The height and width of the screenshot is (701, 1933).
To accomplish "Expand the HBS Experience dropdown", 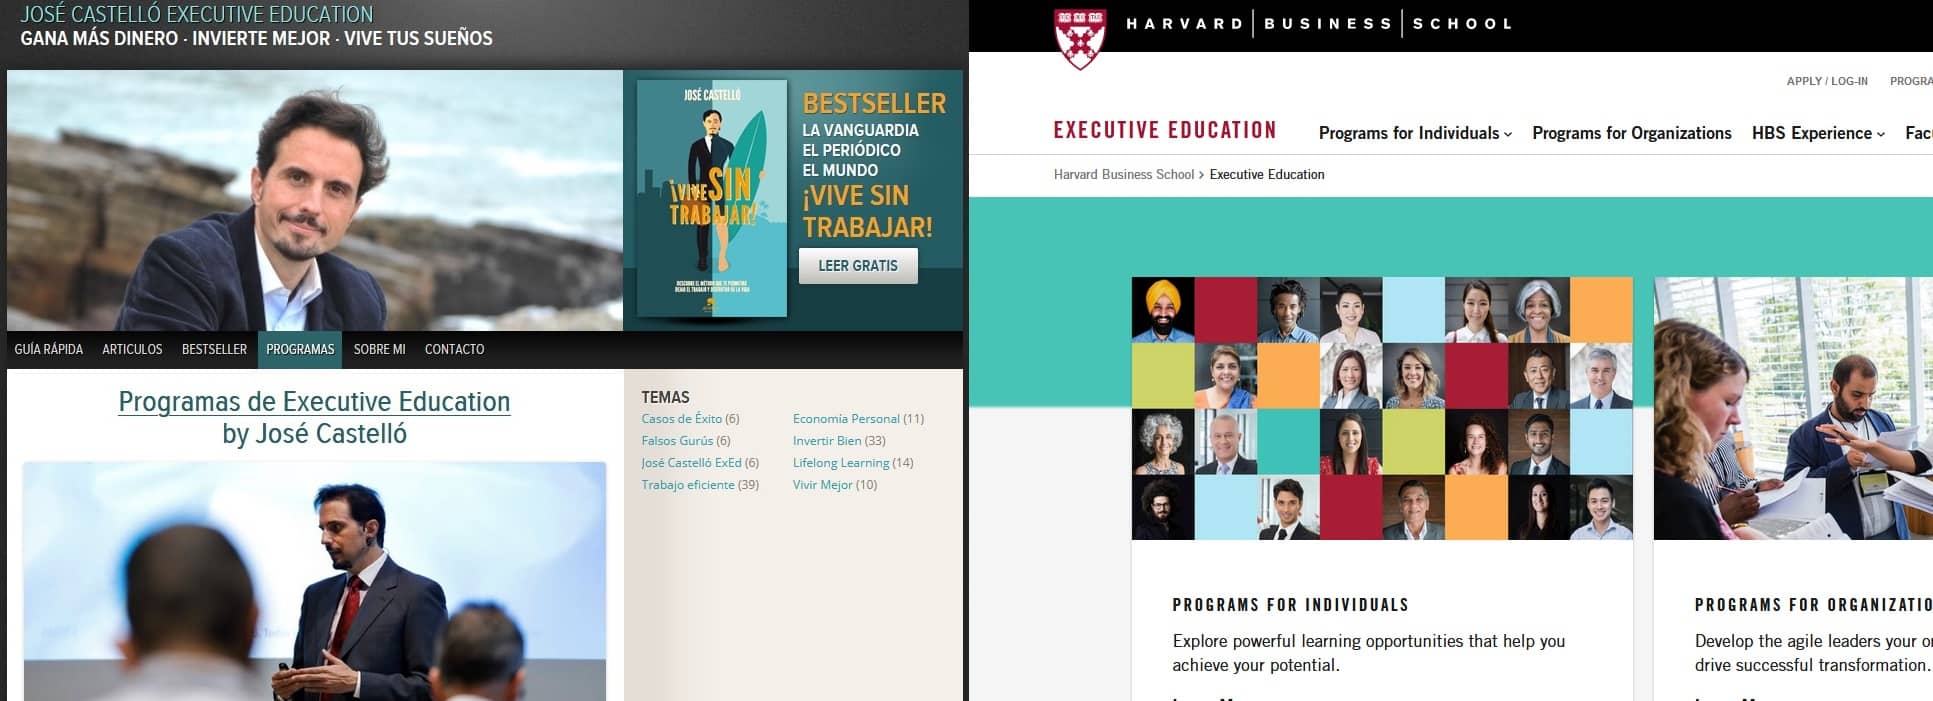I will click(x=1818, y=133).
